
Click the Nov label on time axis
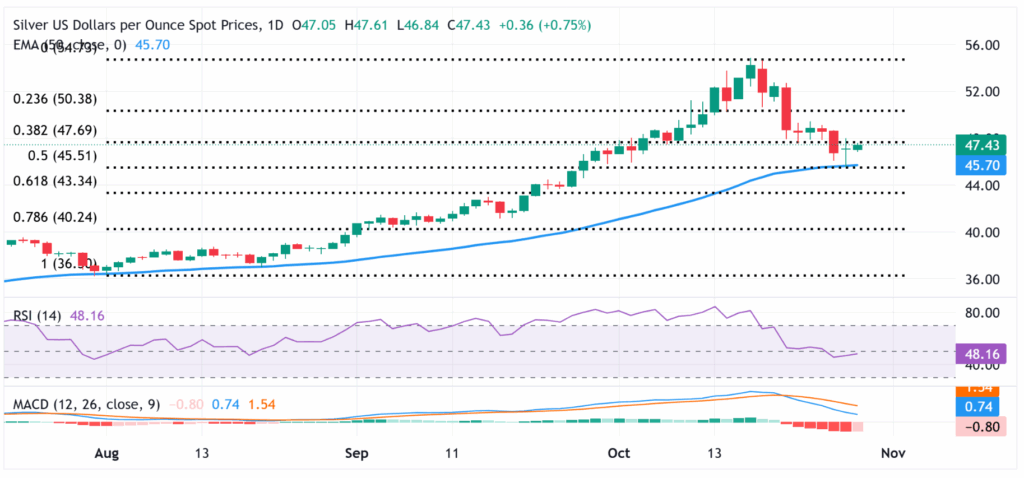tap(892, 454)
